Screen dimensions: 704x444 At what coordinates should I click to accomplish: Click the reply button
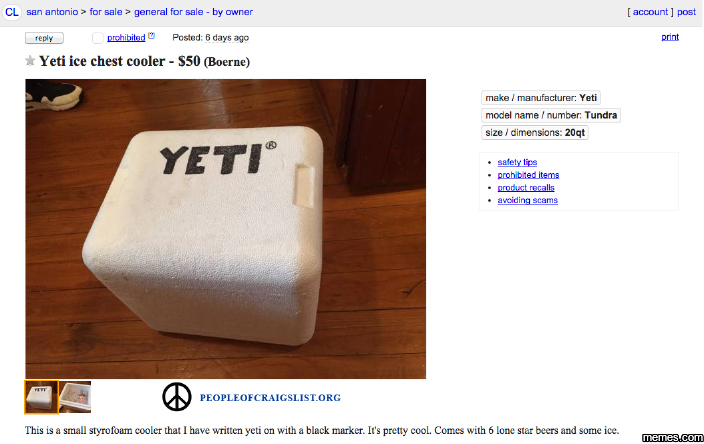tap(44, 38)
